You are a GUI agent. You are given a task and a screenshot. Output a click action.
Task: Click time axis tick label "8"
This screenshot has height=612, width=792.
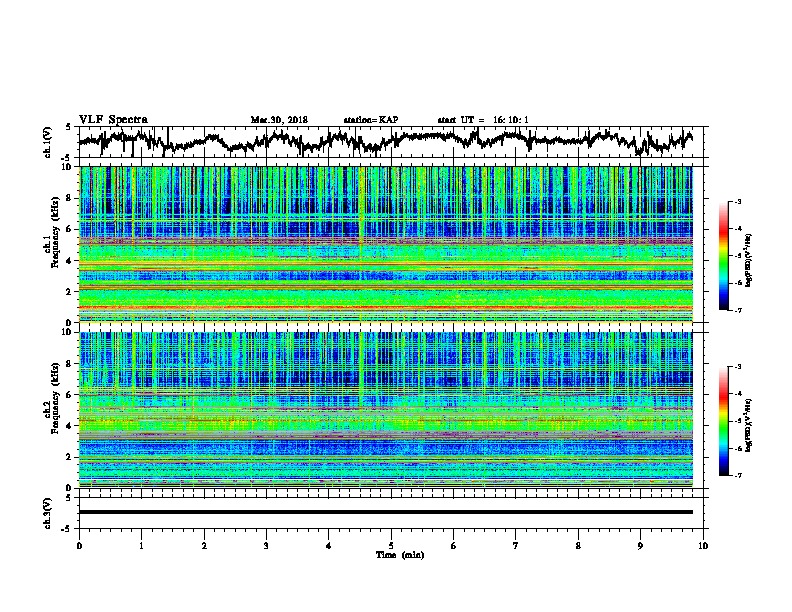coord(578,545)
